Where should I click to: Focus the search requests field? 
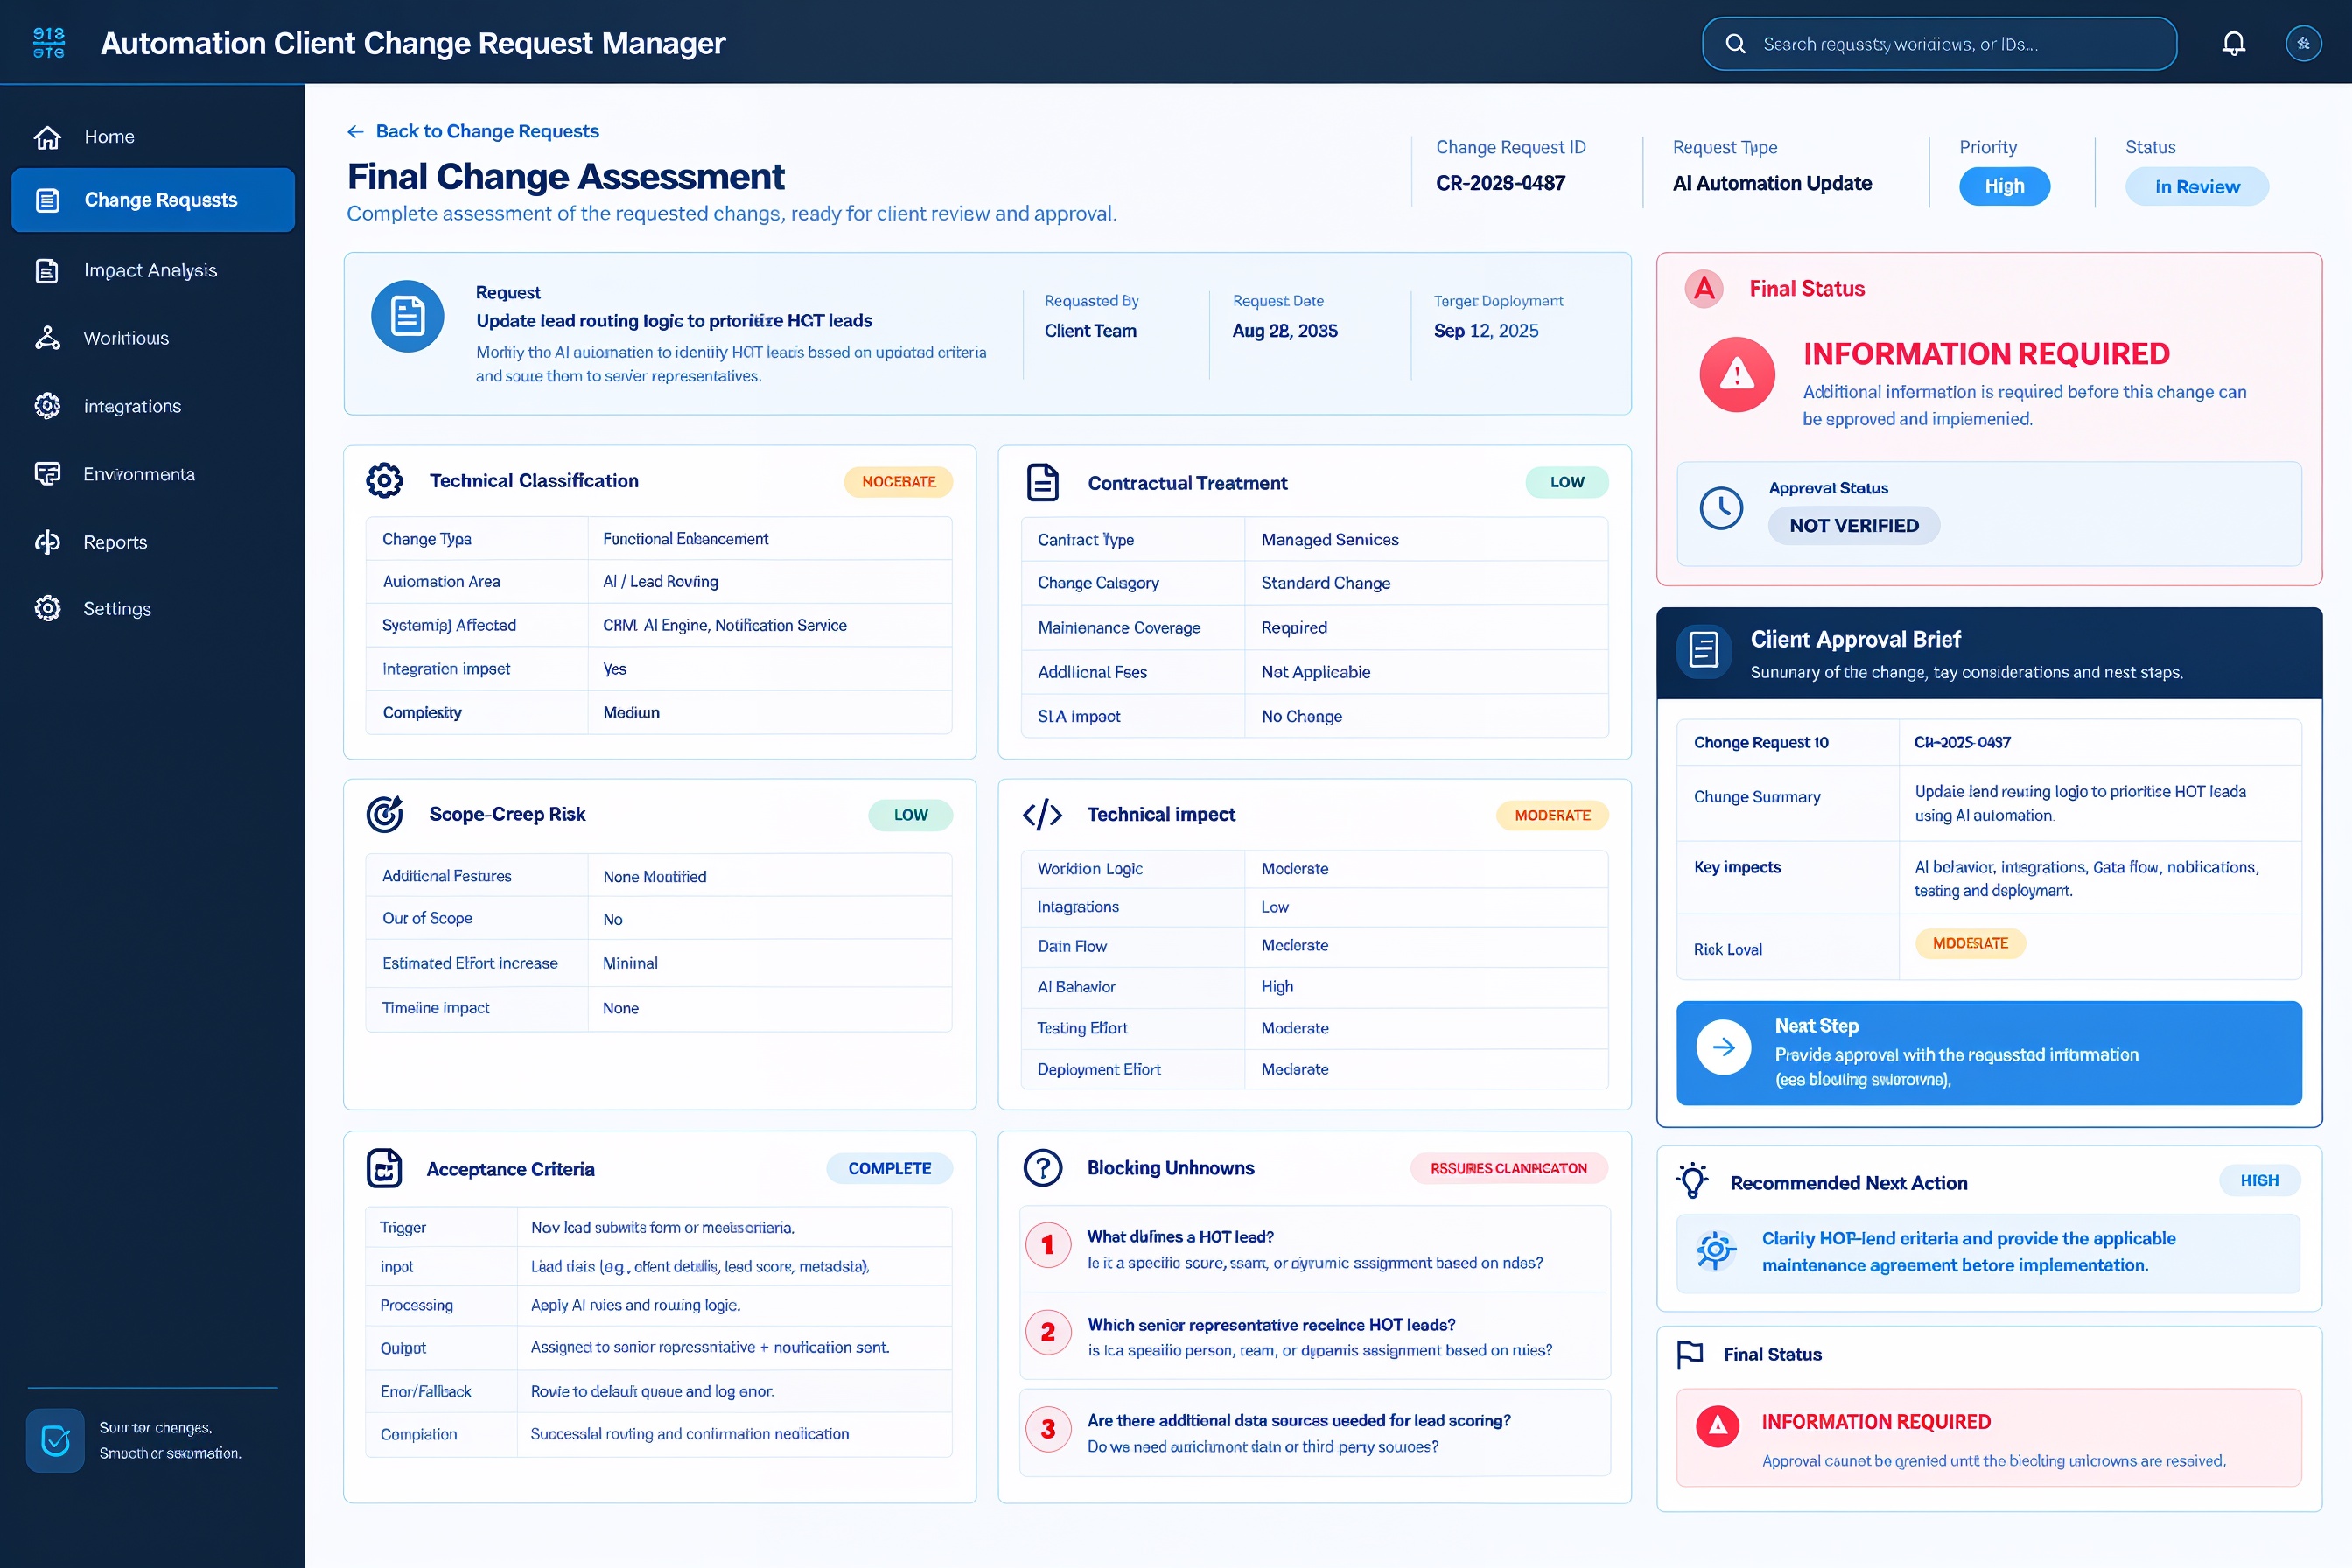click(1939, 44)
